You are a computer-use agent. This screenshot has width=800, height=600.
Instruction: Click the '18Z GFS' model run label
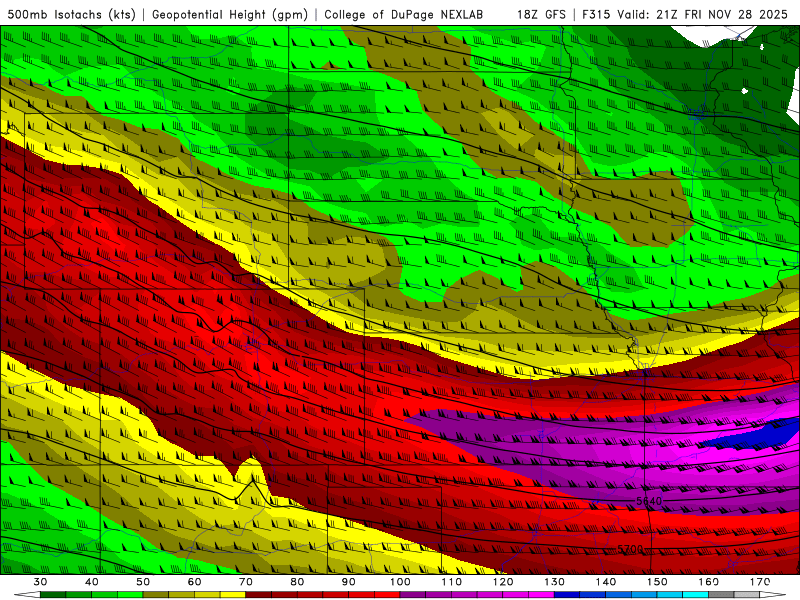click(x=541, y=14)
